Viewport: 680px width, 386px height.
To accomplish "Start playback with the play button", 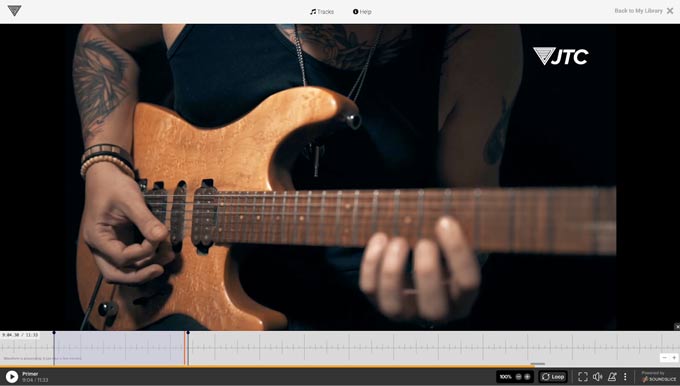I will [12, 376].
